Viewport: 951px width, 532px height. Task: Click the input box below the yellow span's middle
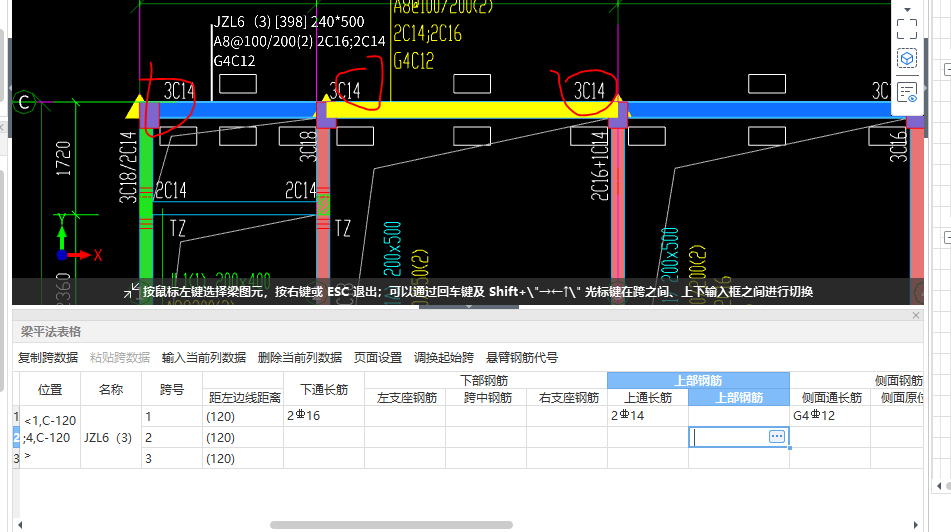click(x=472, y=136)
